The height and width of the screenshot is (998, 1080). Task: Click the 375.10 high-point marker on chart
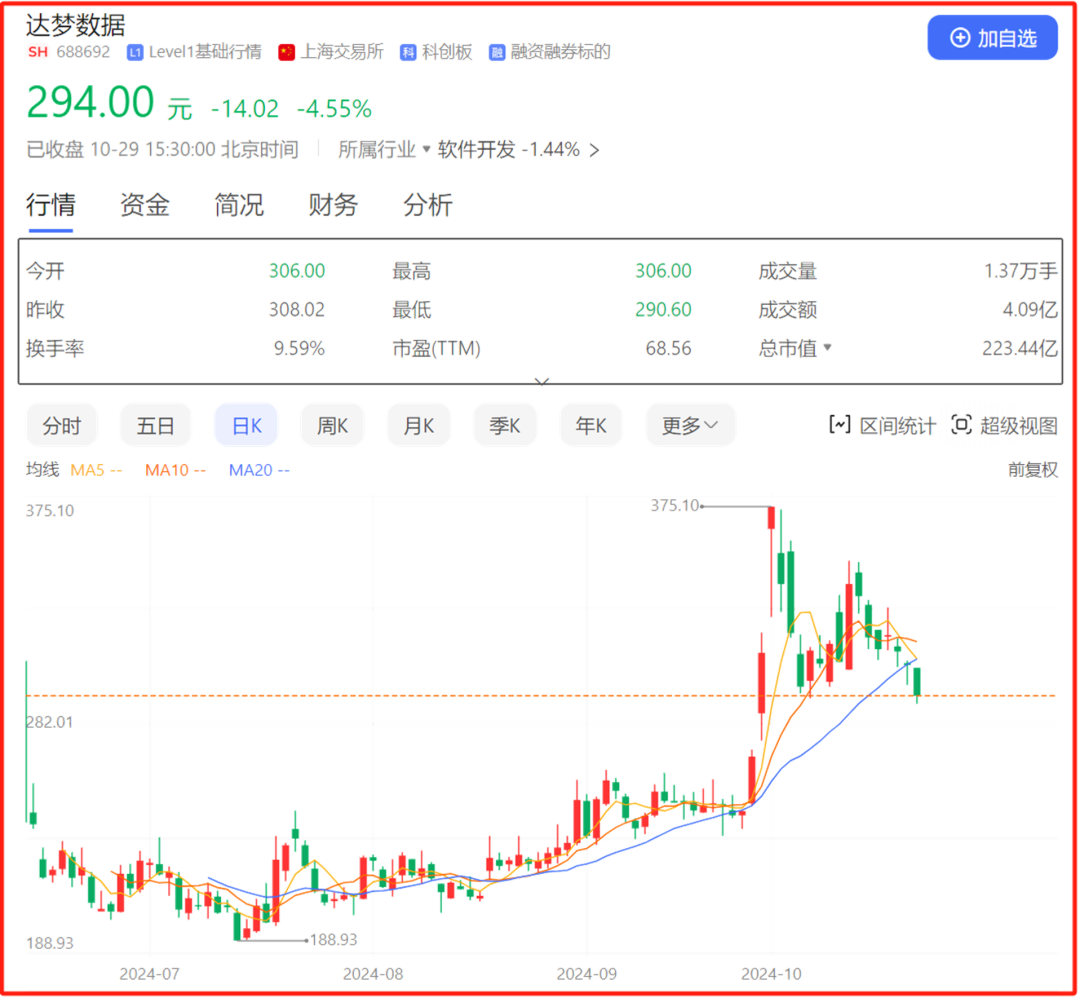[675, 506]
